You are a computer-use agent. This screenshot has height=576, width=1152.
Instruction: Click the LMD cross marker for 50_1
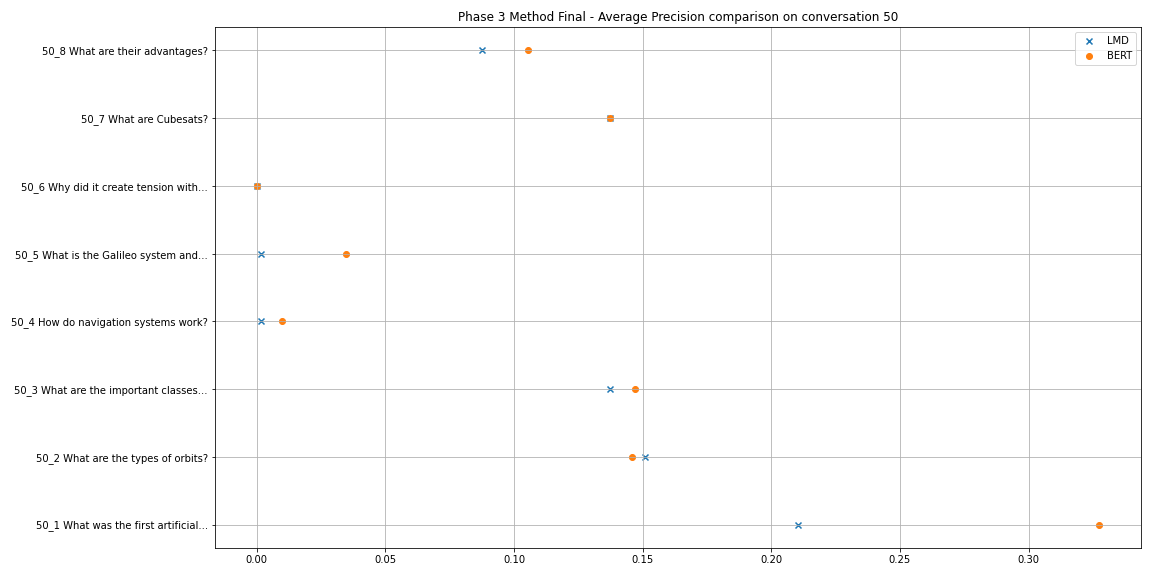click(x=798, y=525)
